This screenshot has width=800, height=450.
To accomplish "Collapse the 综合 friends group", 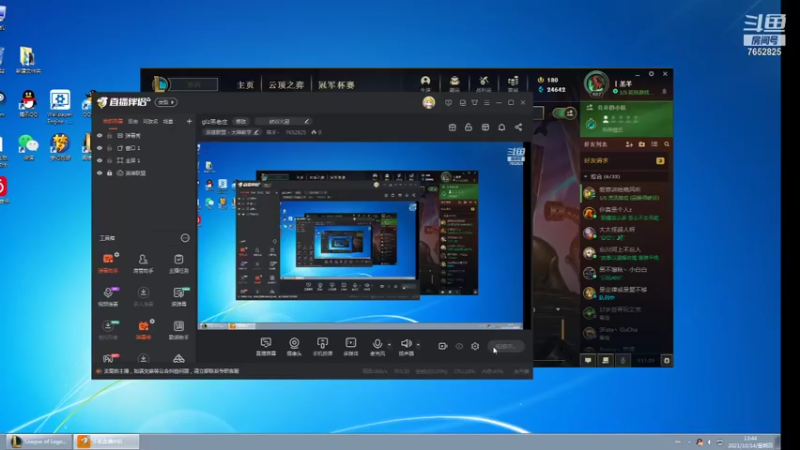I will tap(586, 177).
